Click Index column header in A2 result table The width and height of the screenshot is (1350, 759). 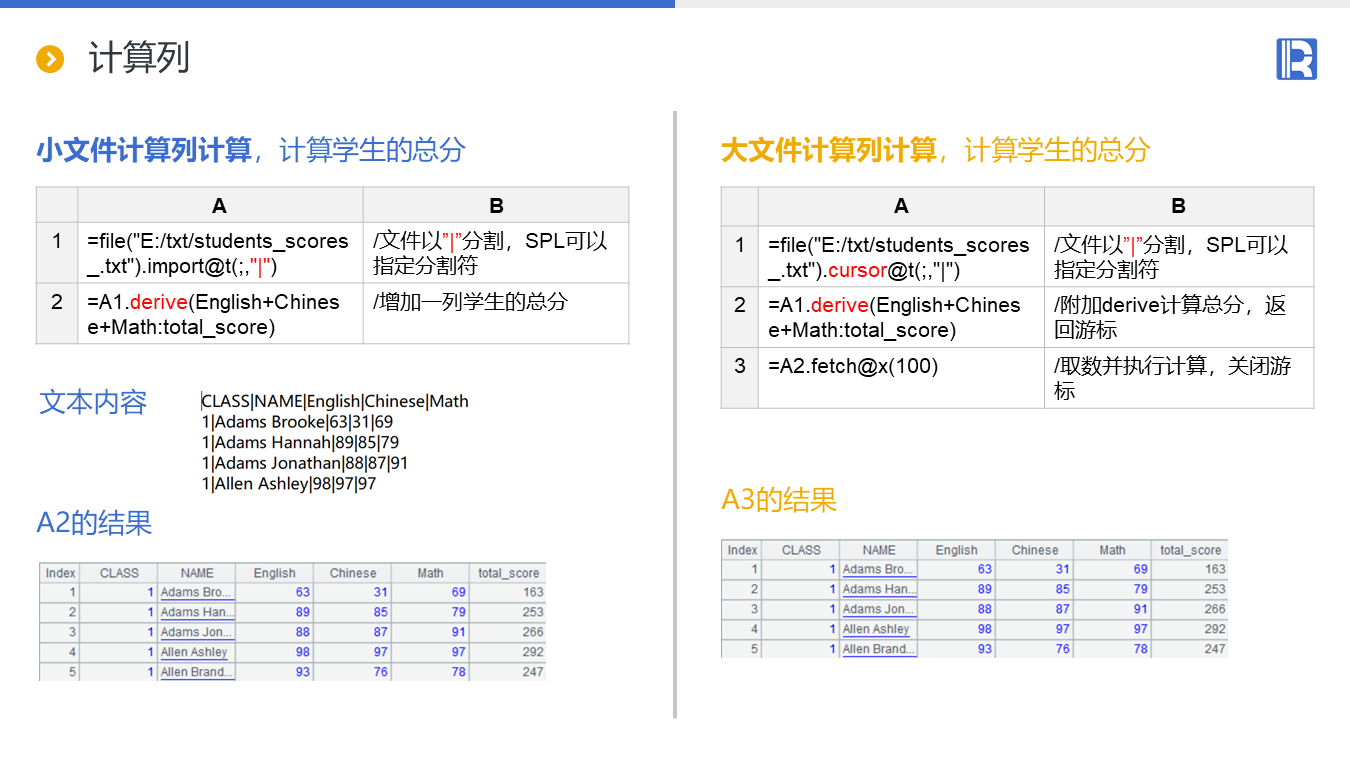60,573
